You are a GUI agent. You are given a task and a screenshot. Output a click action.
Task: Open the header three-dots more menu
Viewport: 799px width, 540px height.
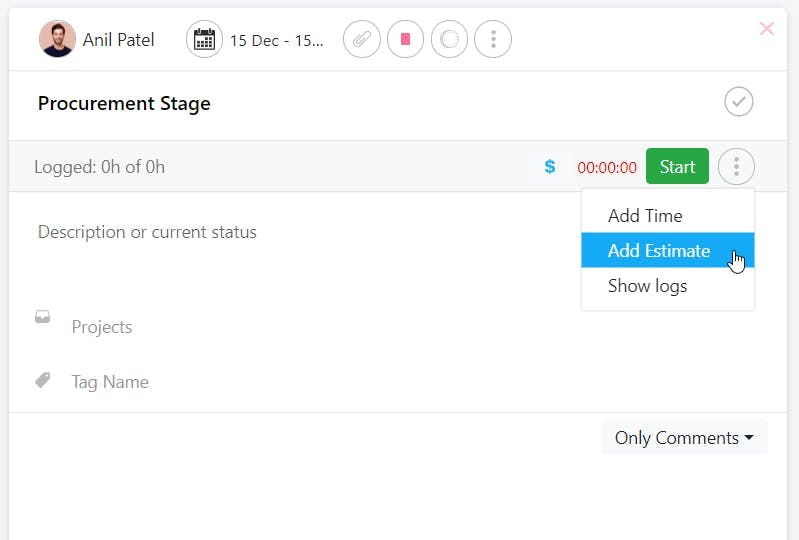492,40
